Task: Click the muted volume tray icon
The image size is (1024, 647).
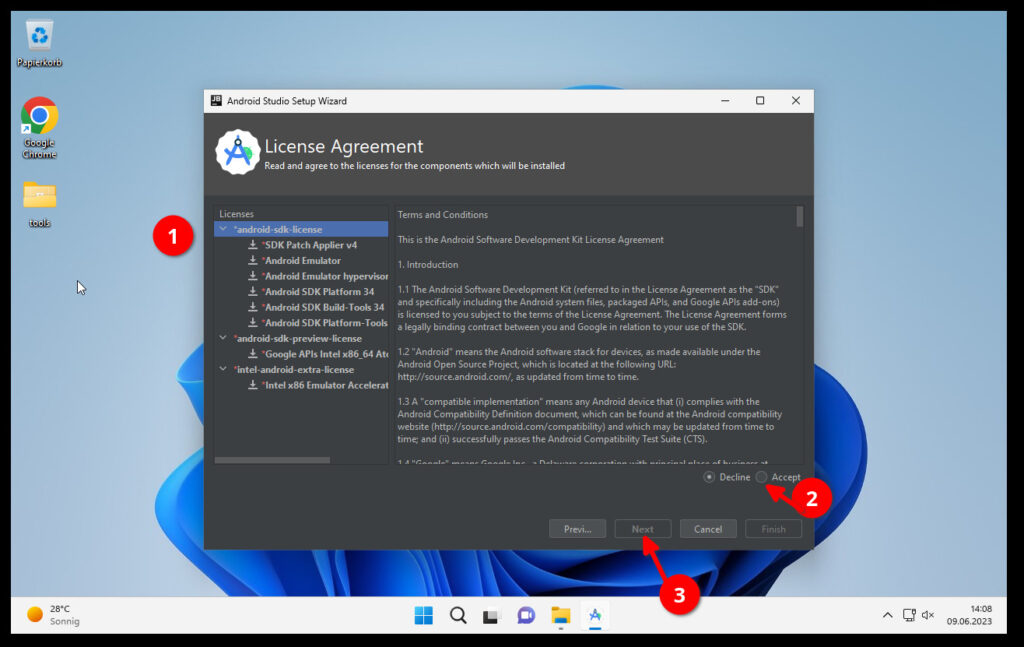Action: (928, 615)
